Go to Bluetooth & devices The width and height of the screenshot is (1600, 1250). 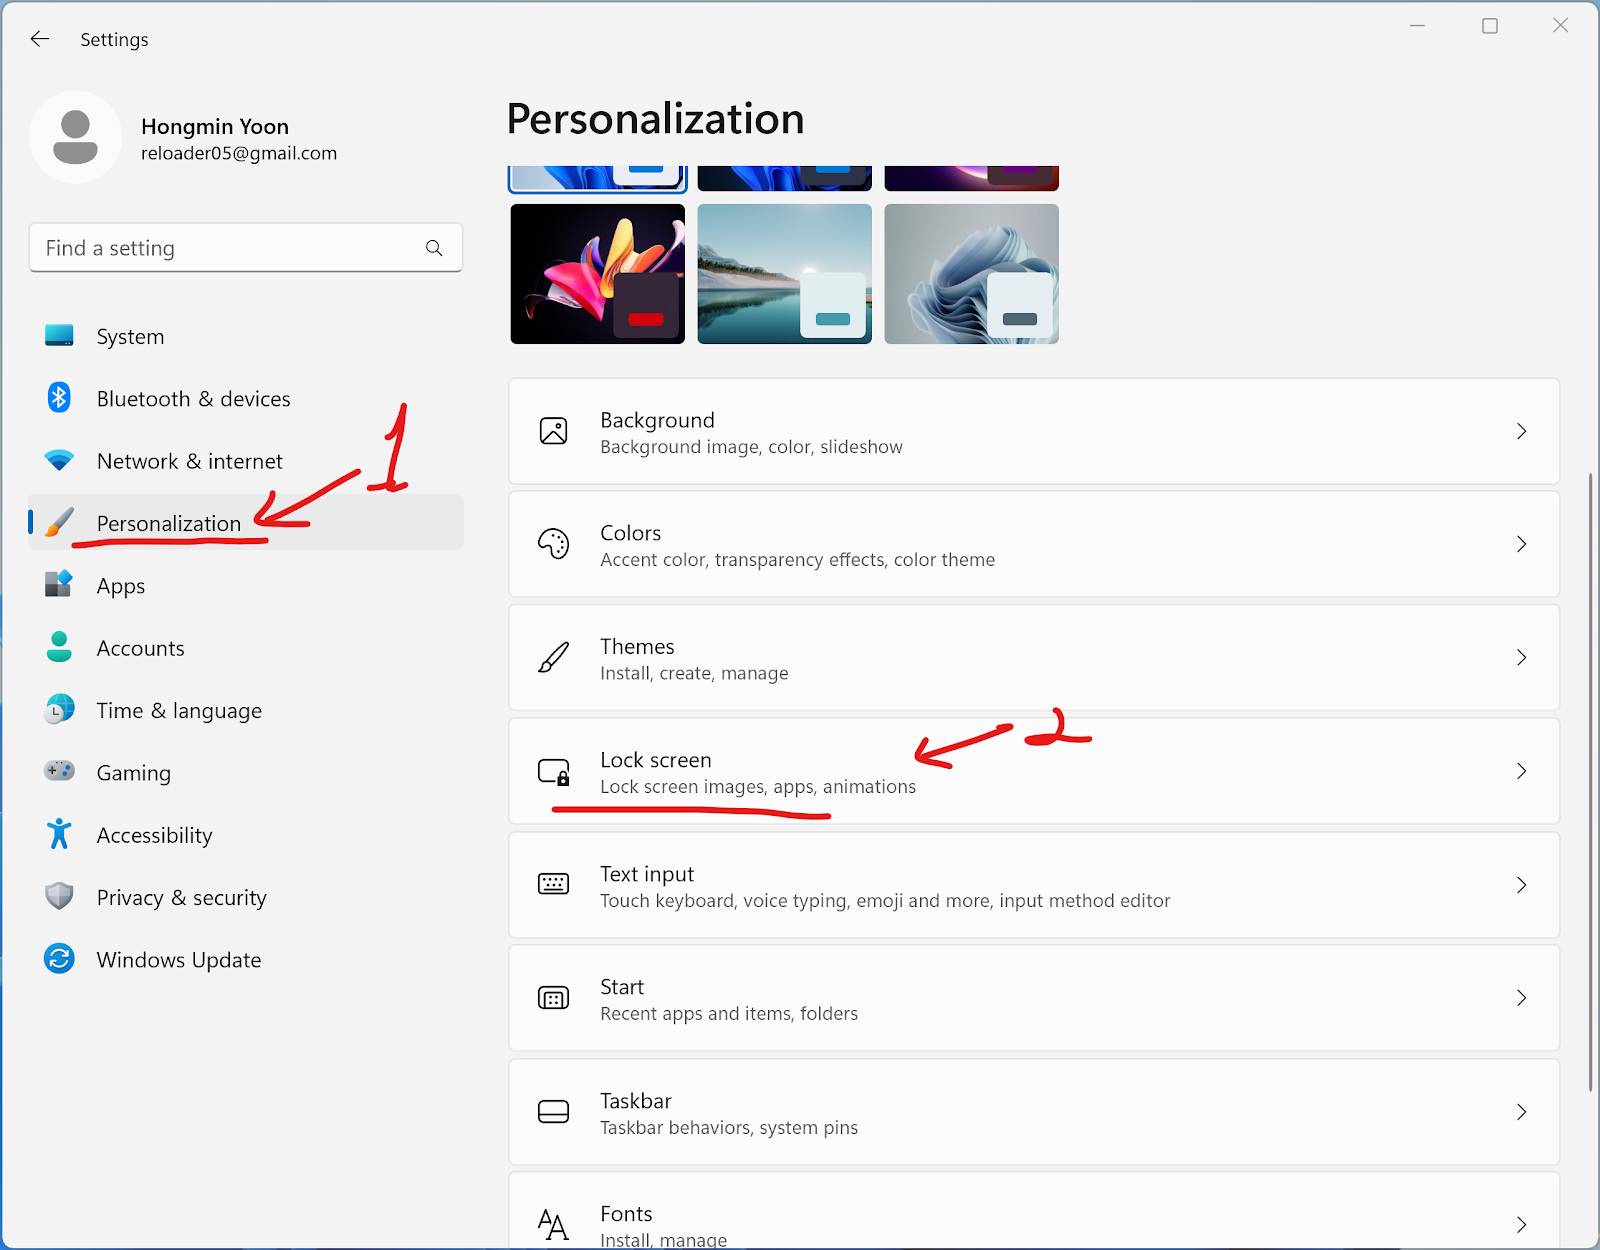coord(246,398)
